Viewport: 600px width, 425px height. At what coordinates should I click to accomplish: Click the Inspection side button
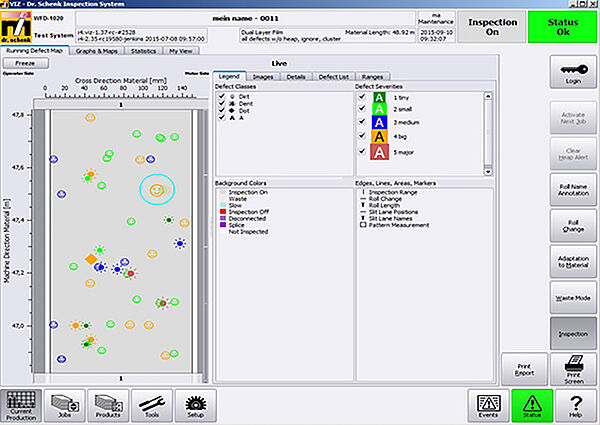573,334
